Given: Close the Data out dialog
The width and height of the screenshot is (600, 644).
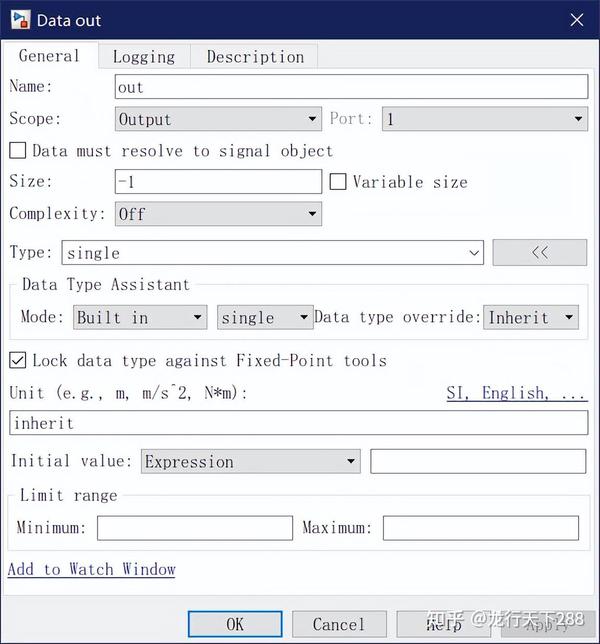Looking at the screenshot, I should (577, 20).
